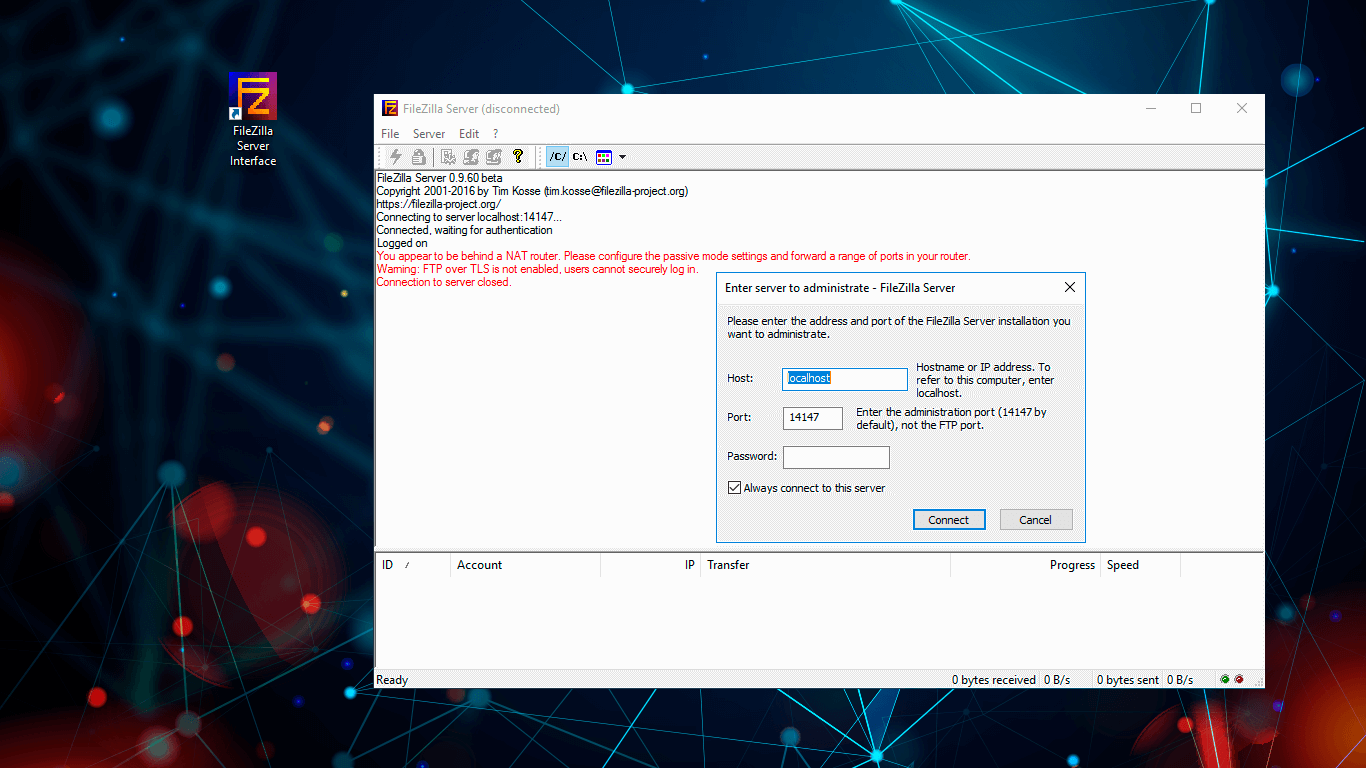Click the green status light in status bar
1366x768 pixels.
coord(1224,679)
